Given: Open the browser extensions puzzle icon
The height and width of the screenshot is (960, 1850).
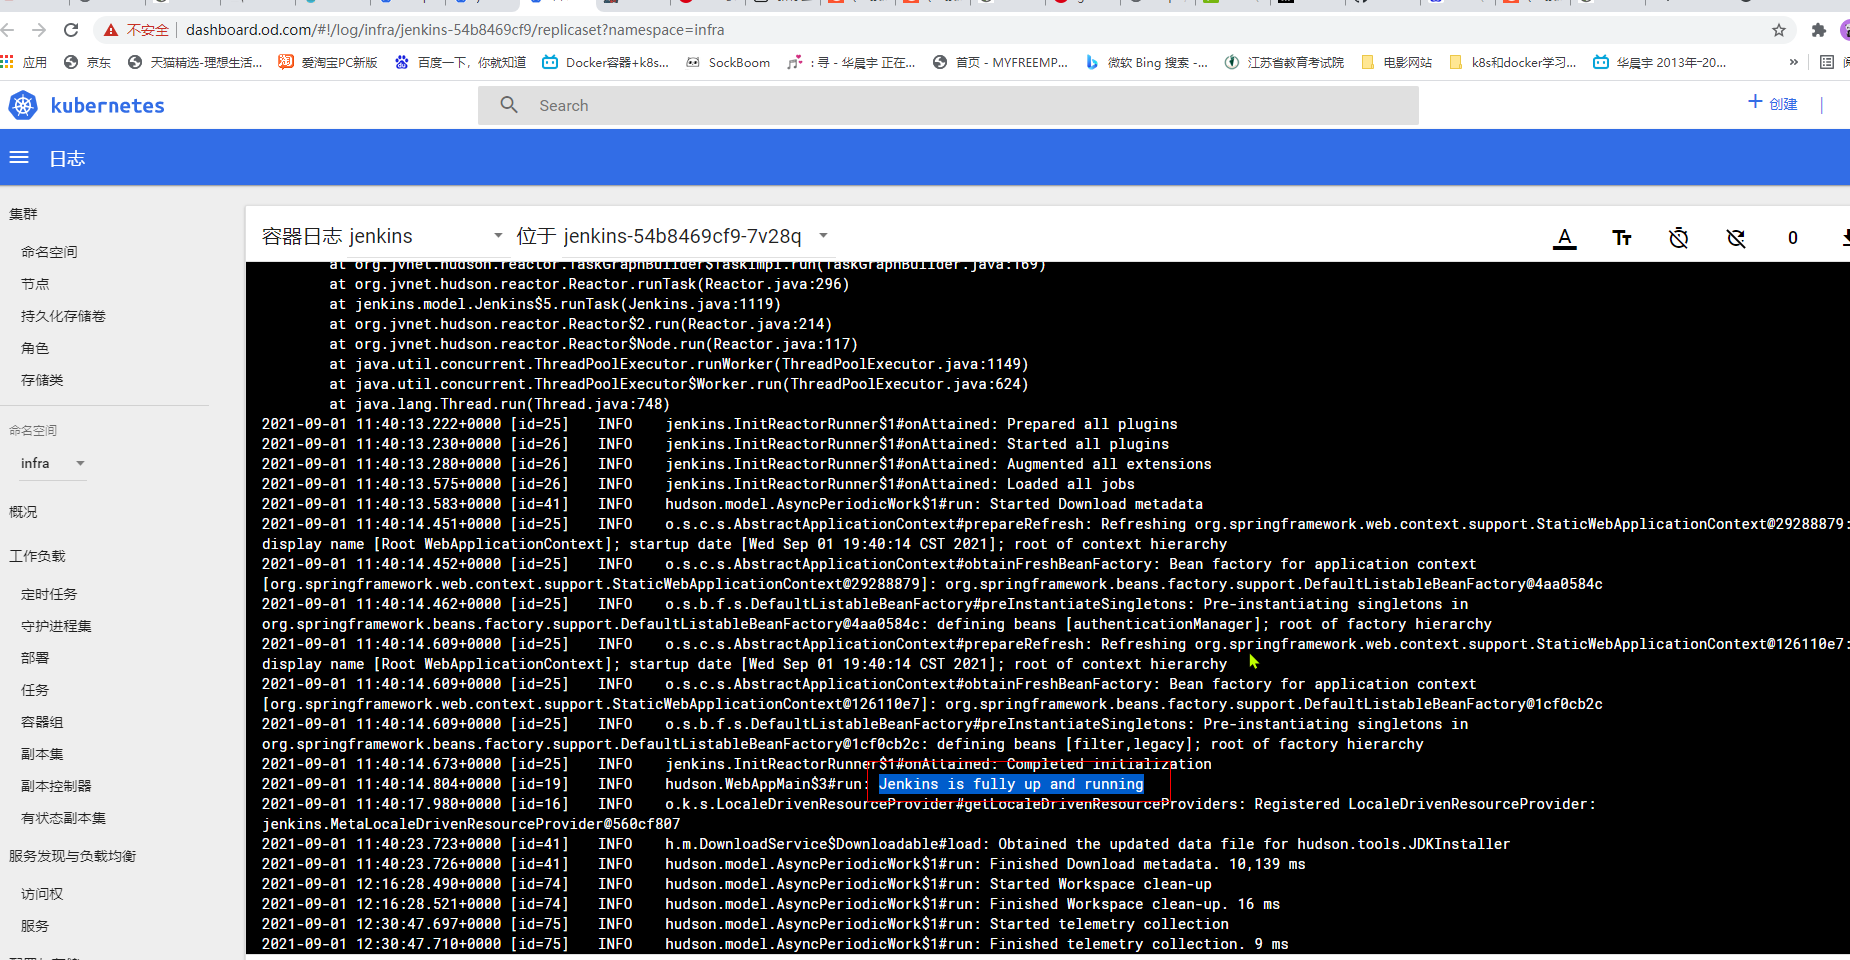Looking at the screenshot, I should (1818, 30).
